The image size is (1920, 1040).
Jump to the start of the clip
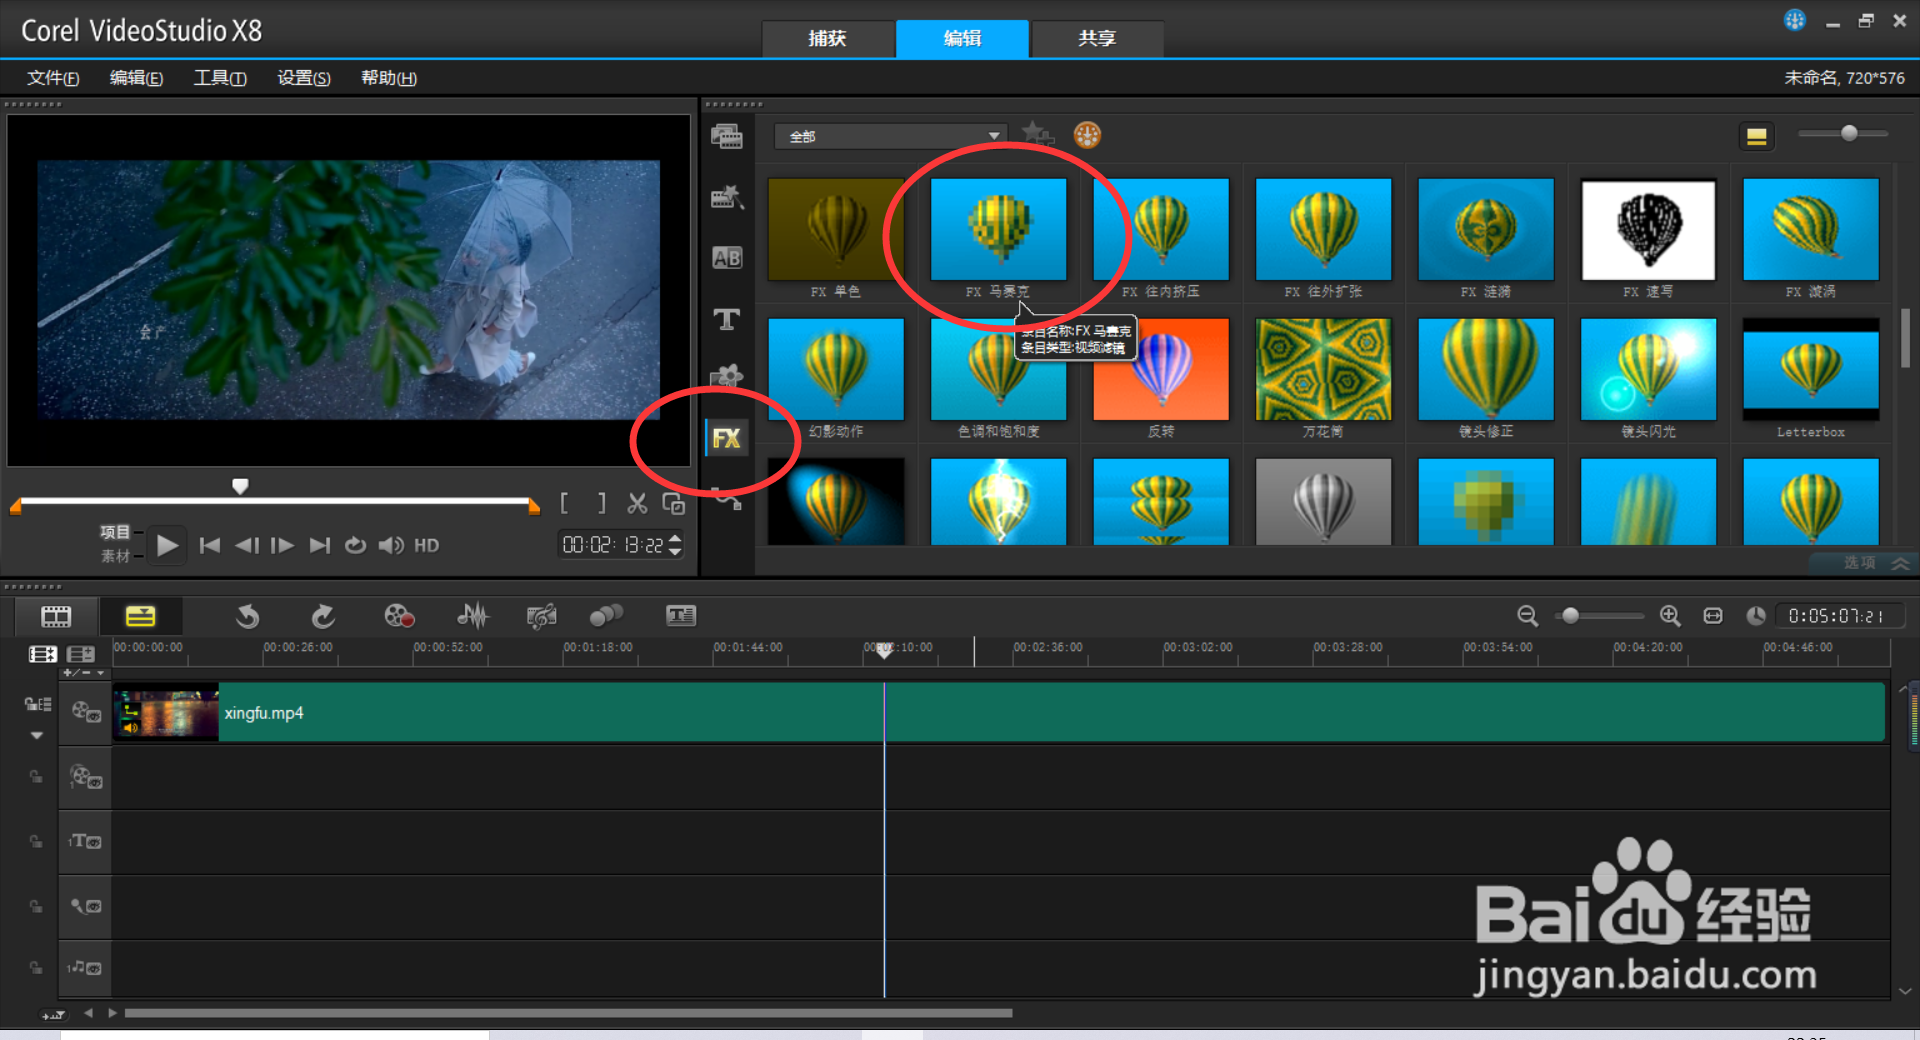[x=209, y=545]
